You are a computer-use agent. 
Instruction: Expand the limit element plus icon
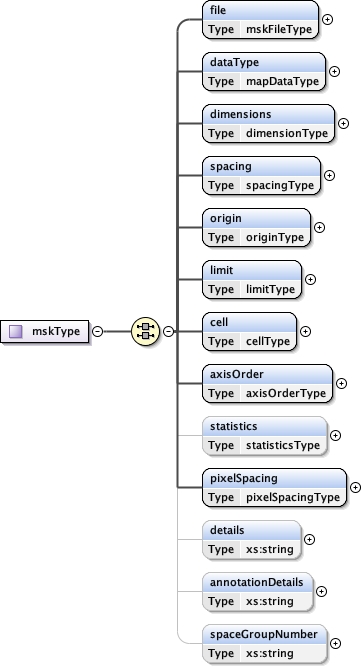coord(311,279)
